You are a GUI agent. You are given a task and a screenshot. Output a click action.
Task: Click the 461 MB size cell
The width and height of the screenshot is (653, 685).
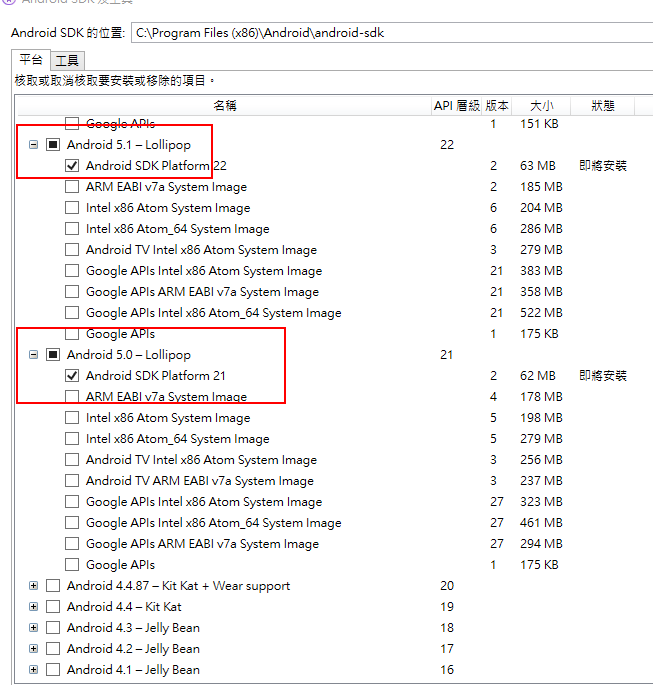pos(541,522)
